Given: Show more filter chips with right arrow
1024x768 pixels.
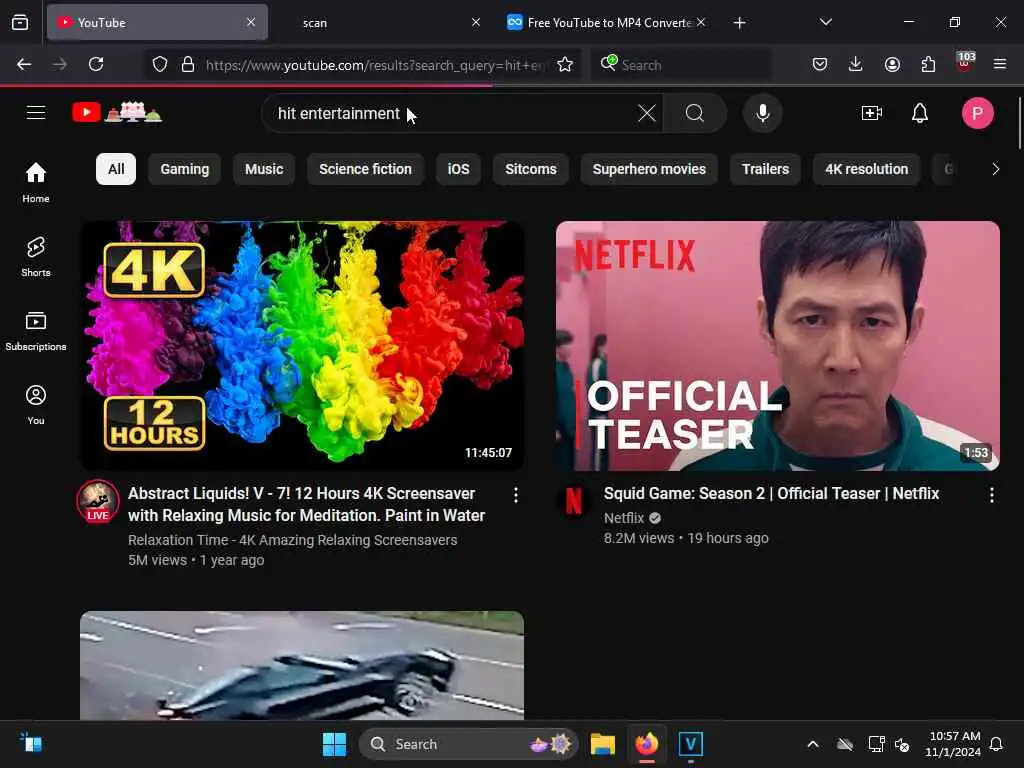Looking at the screenshot, I should 995,169.
